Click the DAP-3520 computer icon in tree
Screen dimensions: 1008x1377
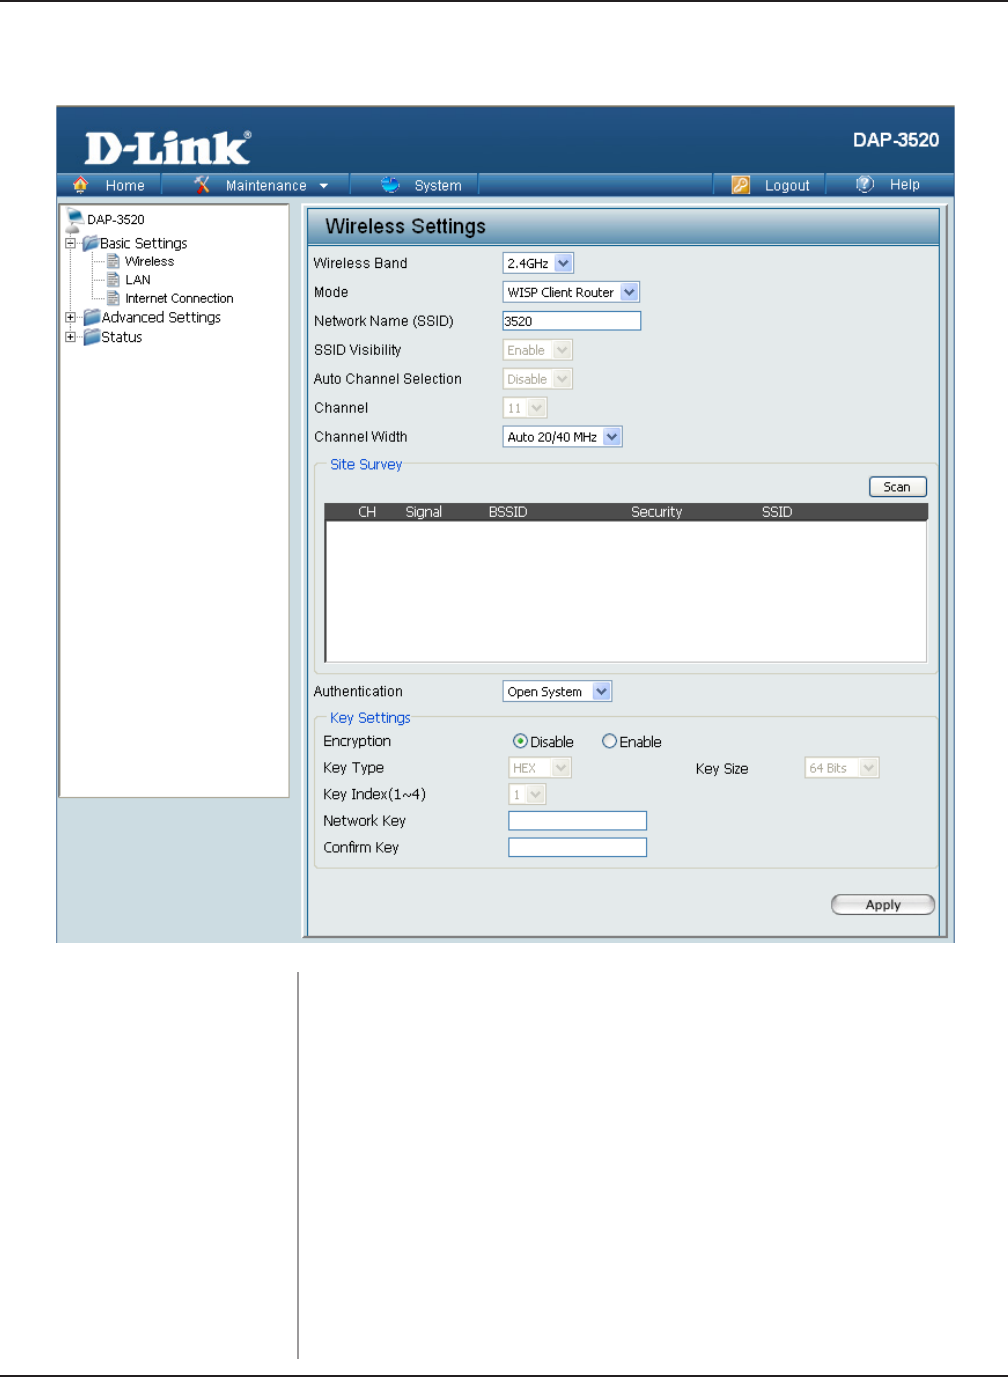74,219
